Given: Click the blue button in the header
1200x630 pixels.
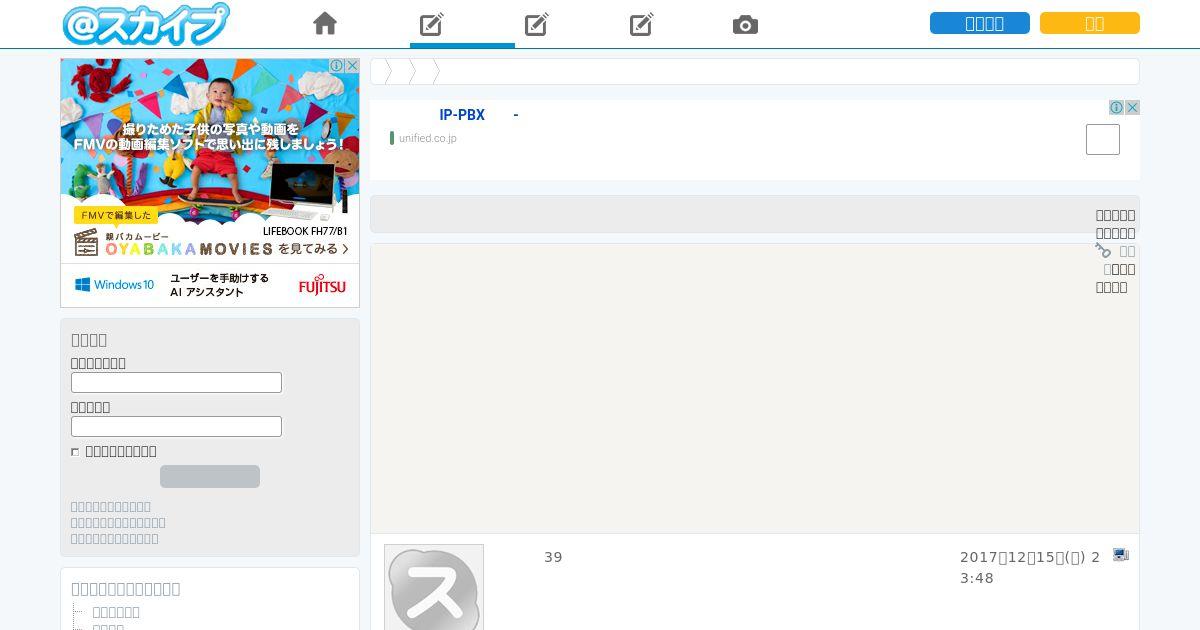Looking at the screenshot, I should (980, 23).
